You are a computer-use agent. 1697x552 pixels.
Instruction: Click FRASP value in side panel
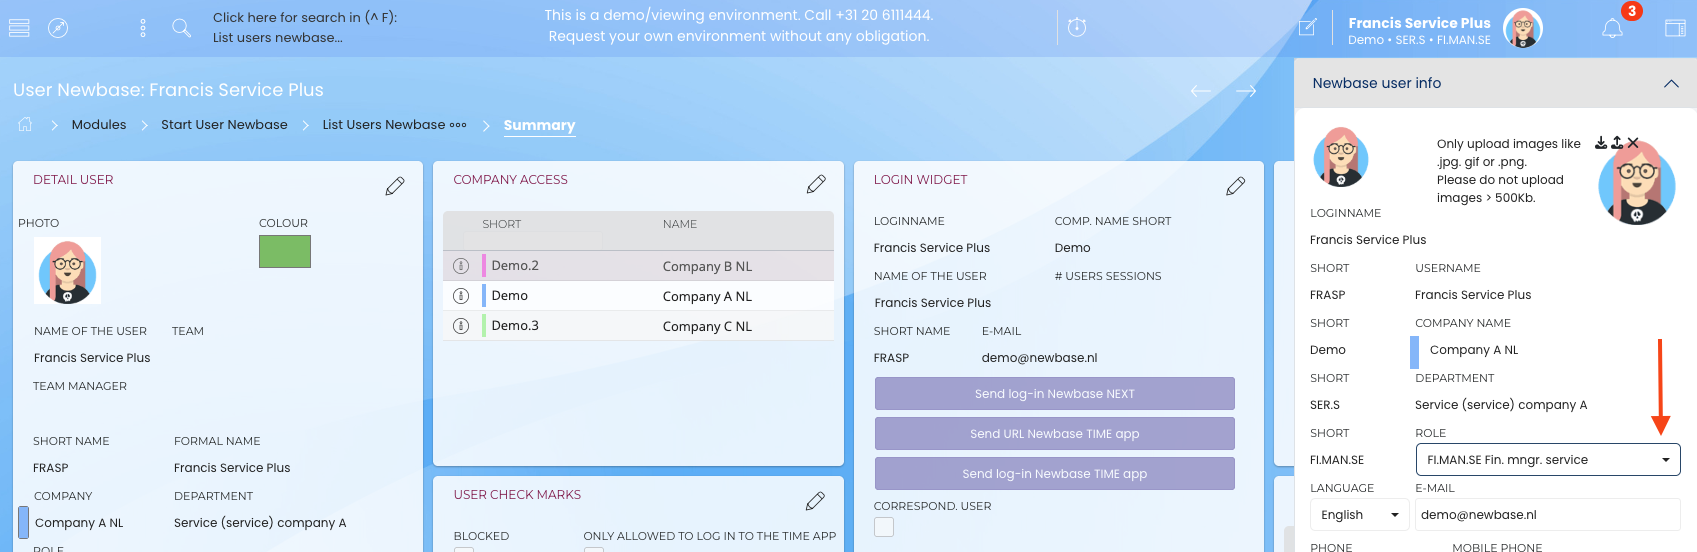click(x=1327, y=295)
